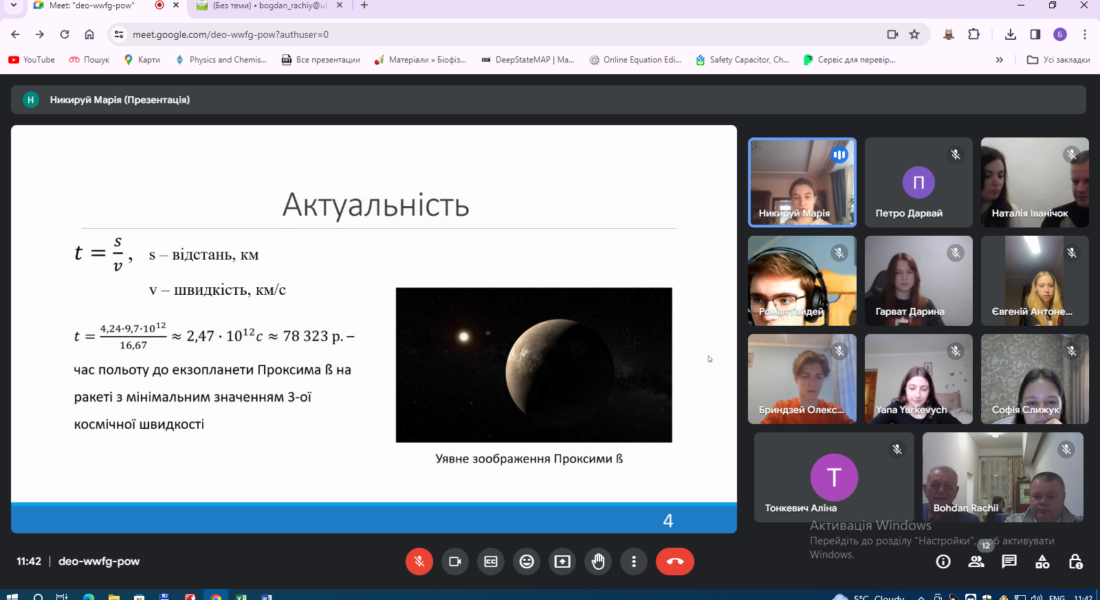Open host controls lock icon
The height and width of the screenshot is (600, 1100).
pyautogui.click(x=1075, y=562)
